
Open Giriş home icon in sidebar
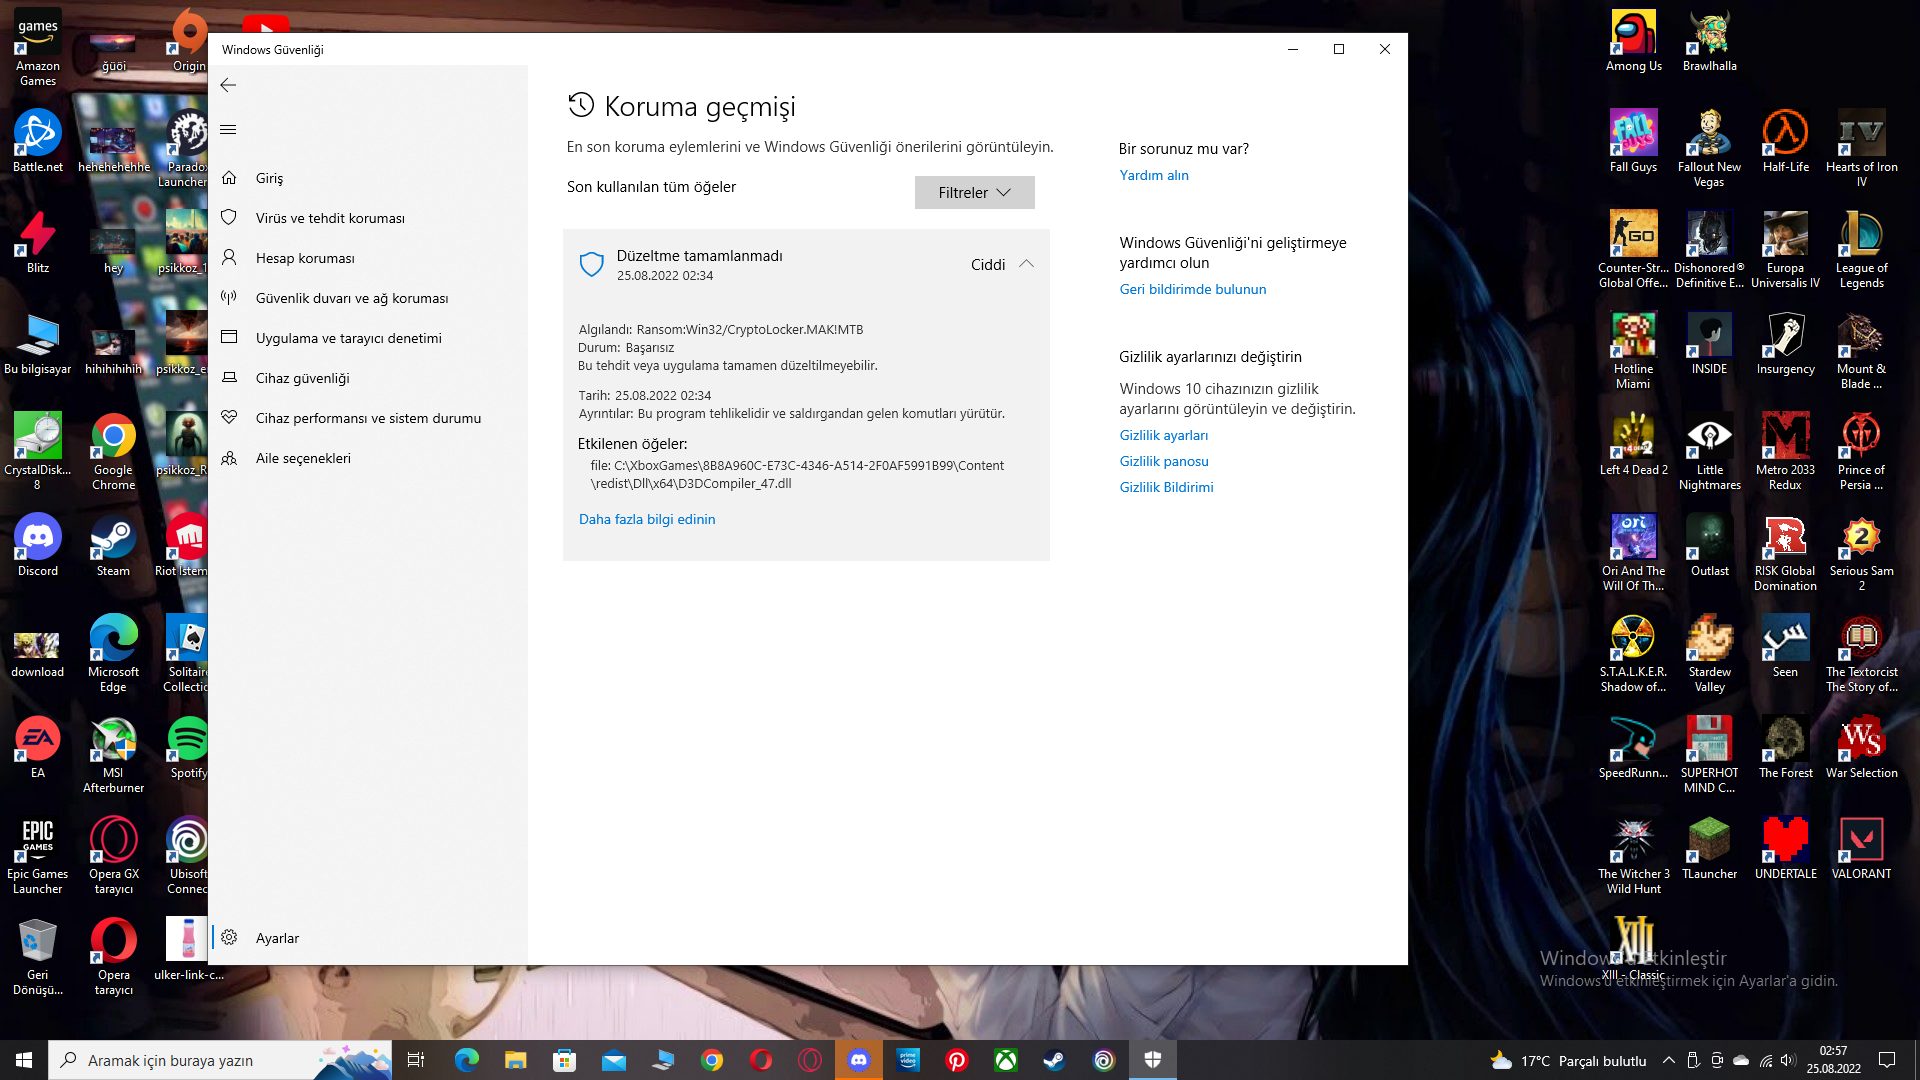click(x=229, y=178)
